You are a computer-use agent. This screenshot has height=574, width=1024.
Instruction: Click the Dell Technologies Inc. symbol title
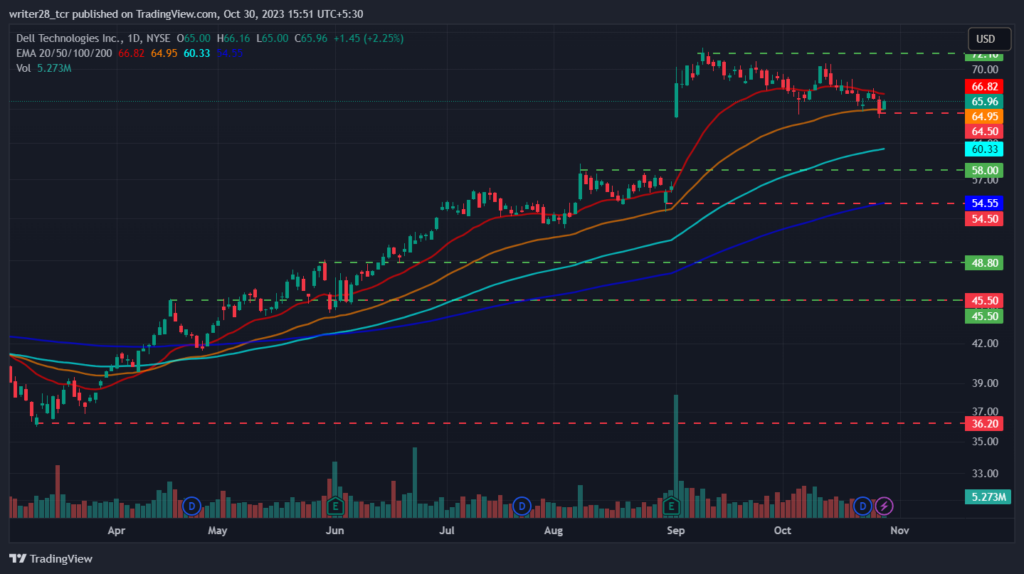67,39
